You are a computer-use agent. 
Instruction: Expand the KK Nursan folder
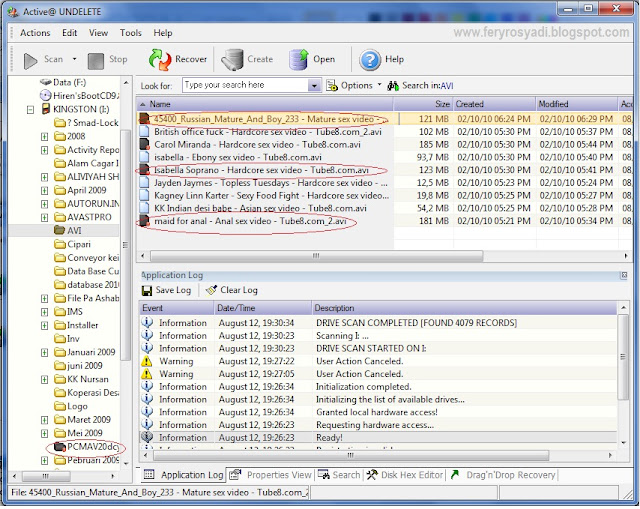(44, 380)
